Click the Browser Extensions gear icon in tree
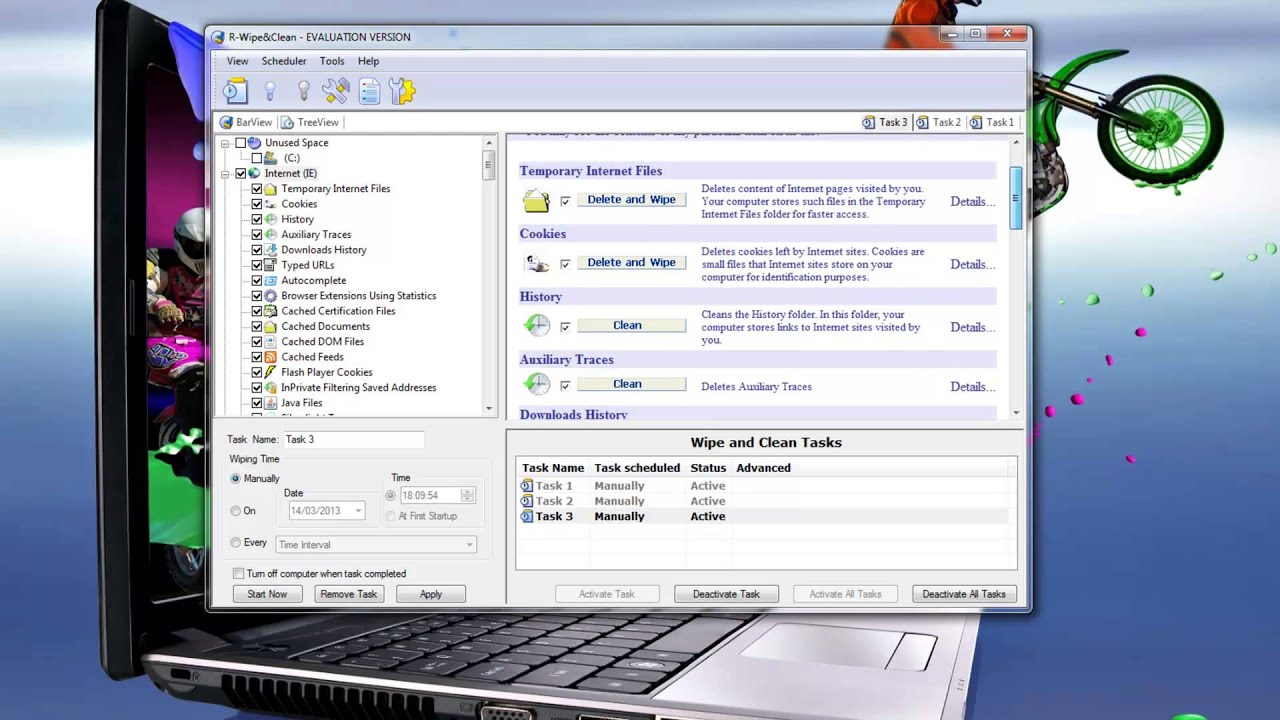 pos(271,296)
